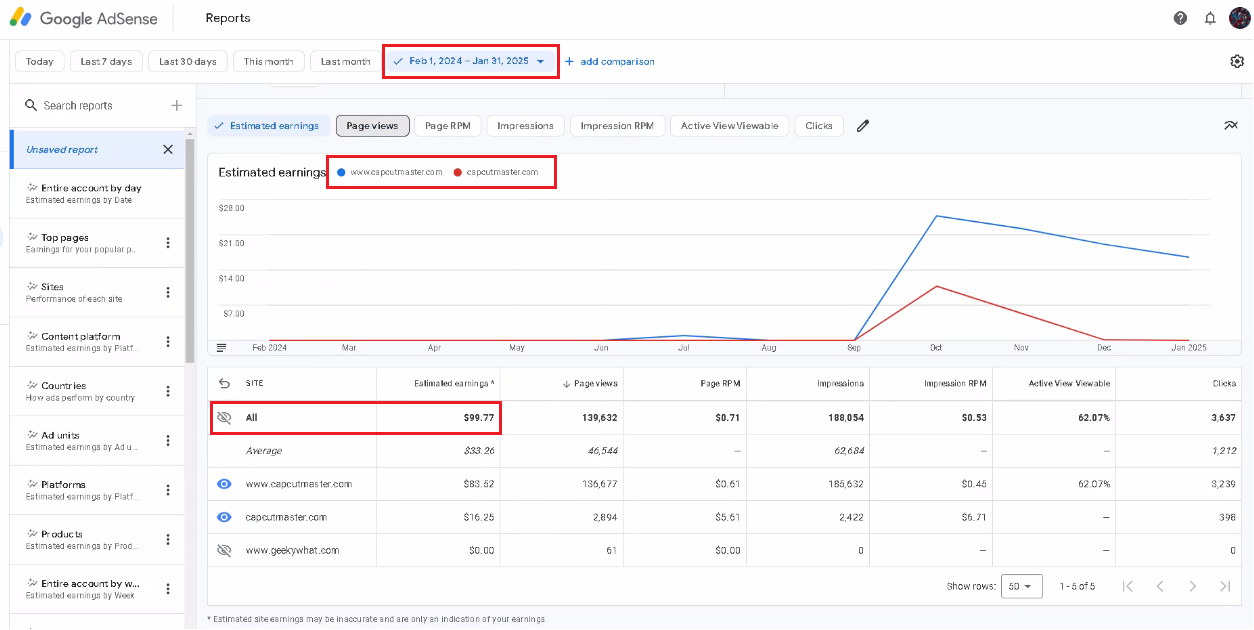Open more options for Top pages
The image size is (1254, 630).
coord(168,243)
